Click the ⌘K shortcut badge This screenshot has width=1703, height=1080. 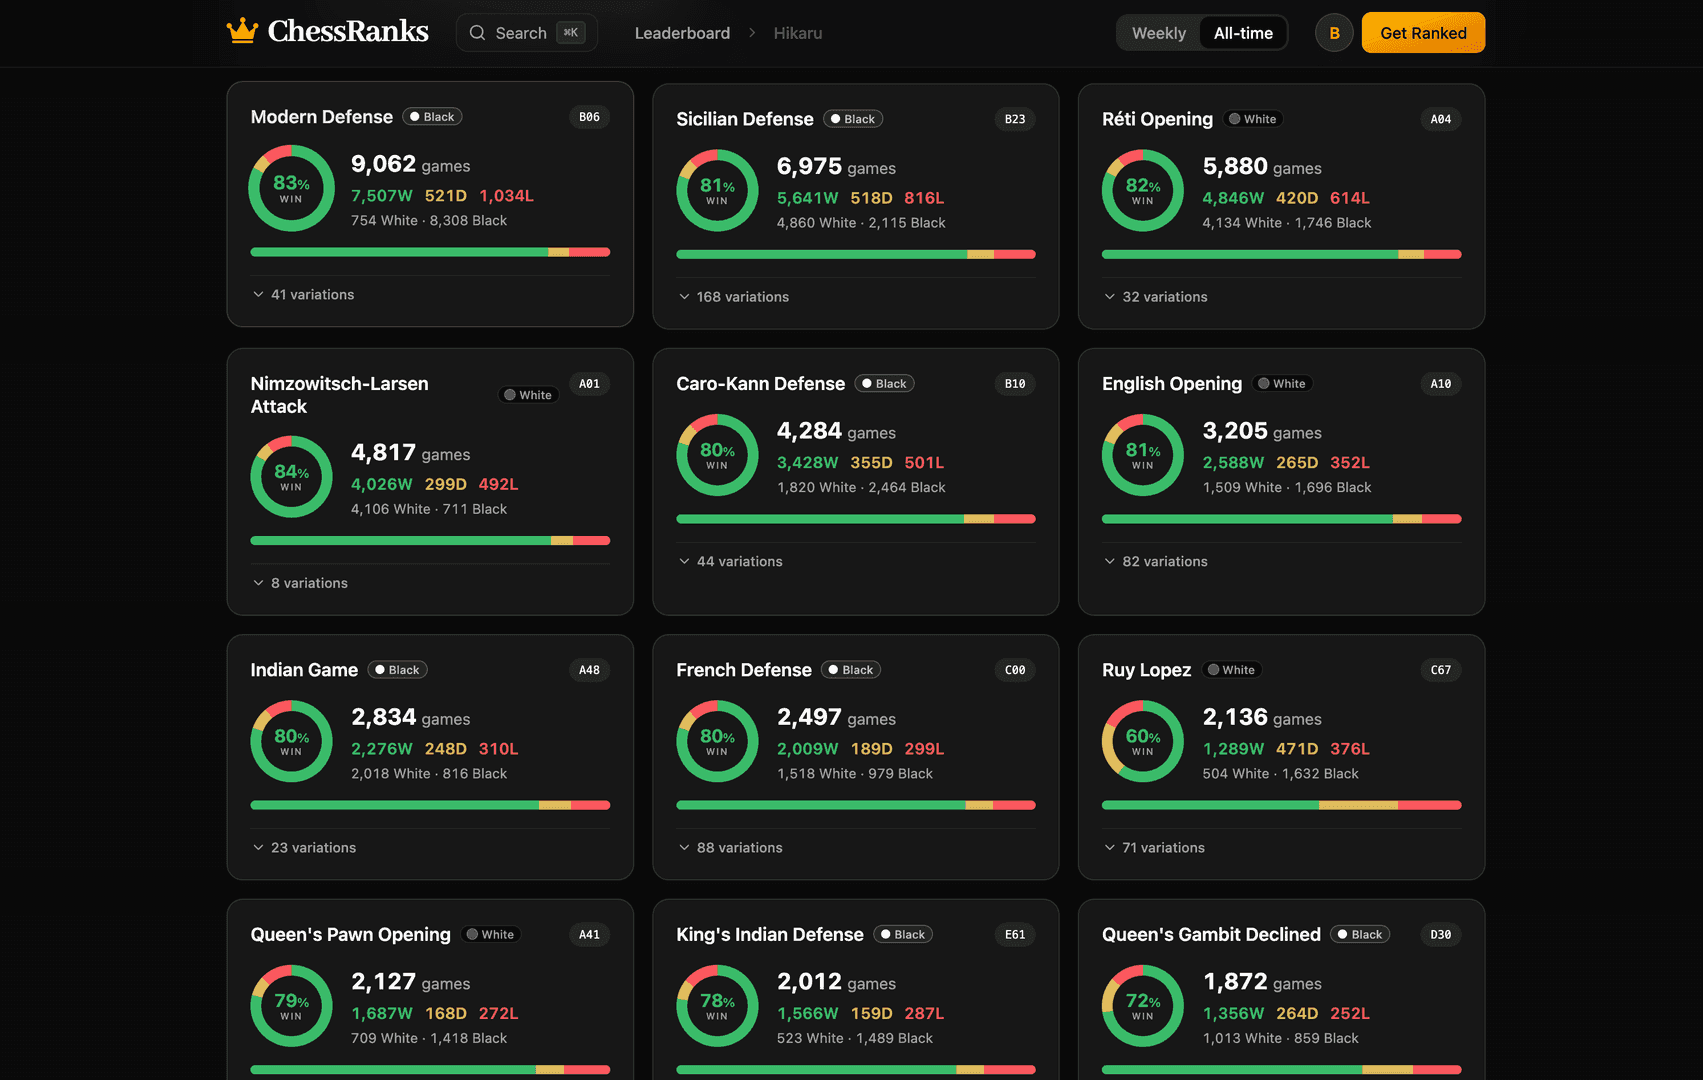(571, 33)
